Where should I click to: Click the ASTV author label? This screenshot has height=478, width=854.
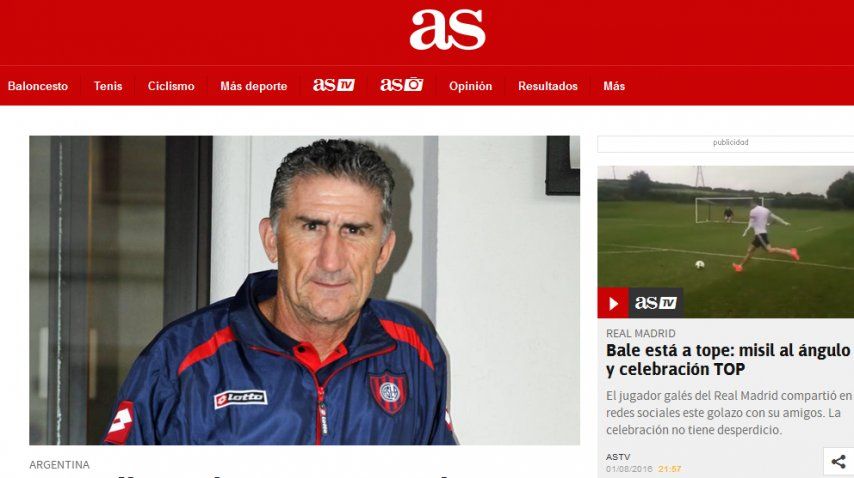[x=618, y=457]
